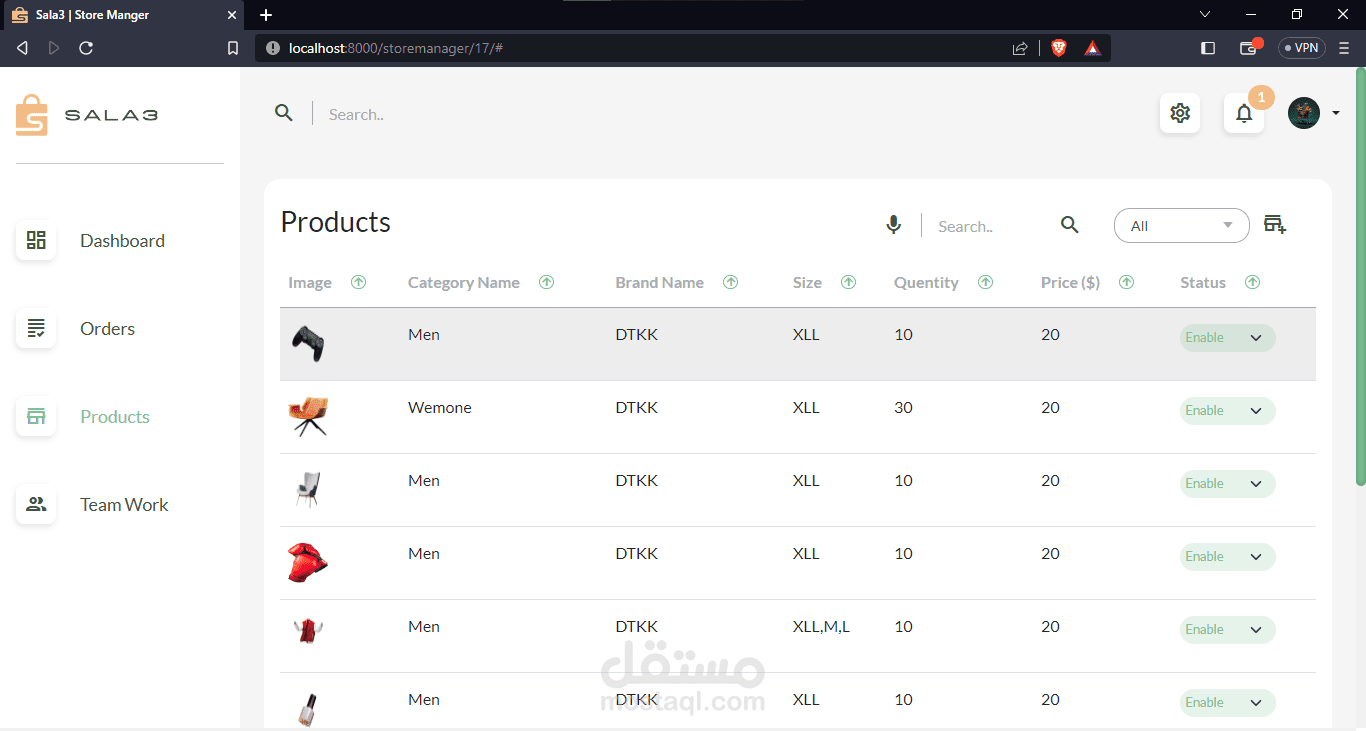The width and height of the screenshot is (1366, 731).
Task: Sort by Price column arrow icon
Action: point(1126,282)
